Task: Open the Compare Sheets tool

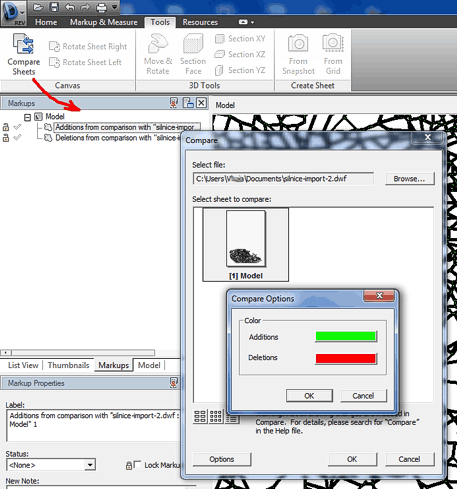Action: pos(23,54)
